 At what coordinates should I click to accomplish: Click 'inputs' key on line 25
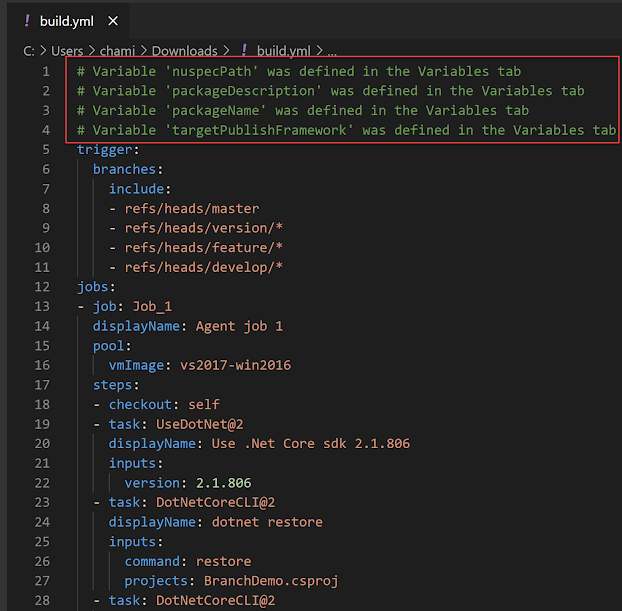tap(132, 542)
